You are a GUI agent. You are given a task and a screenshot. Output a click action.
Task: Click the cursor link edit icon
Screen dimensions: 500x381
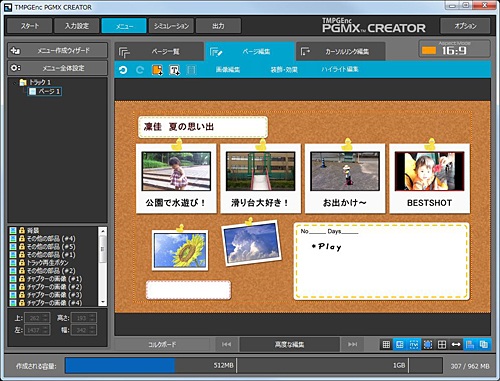[305, 52]
